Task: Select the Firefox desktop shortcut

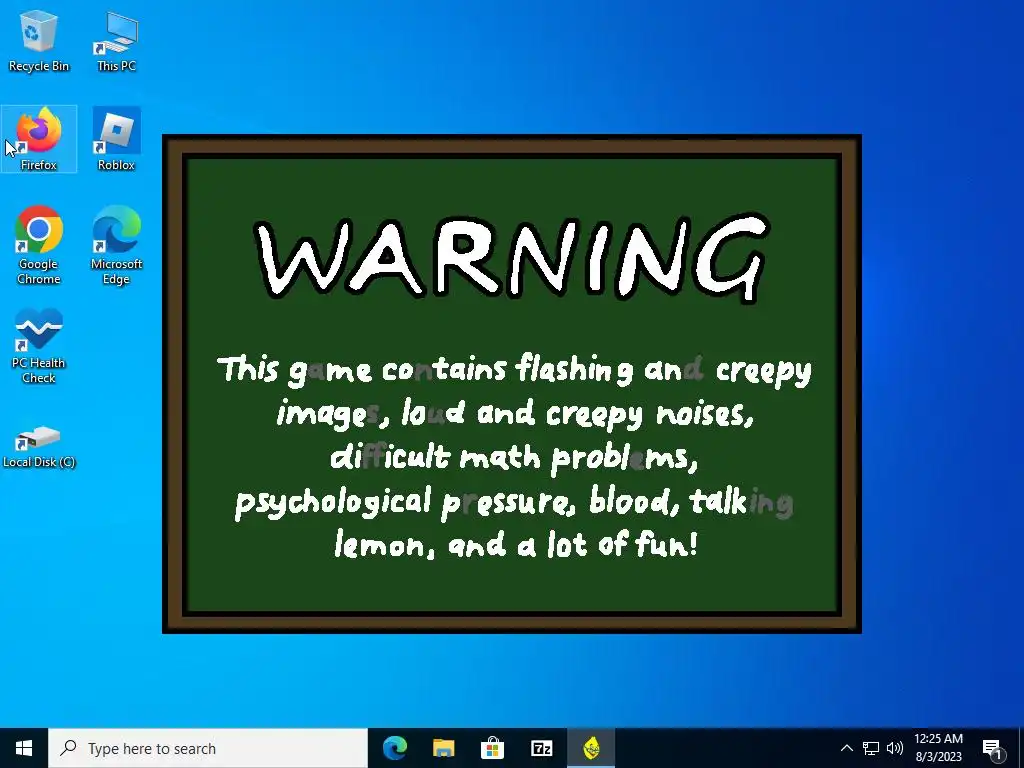Action: tap(39, 139)
